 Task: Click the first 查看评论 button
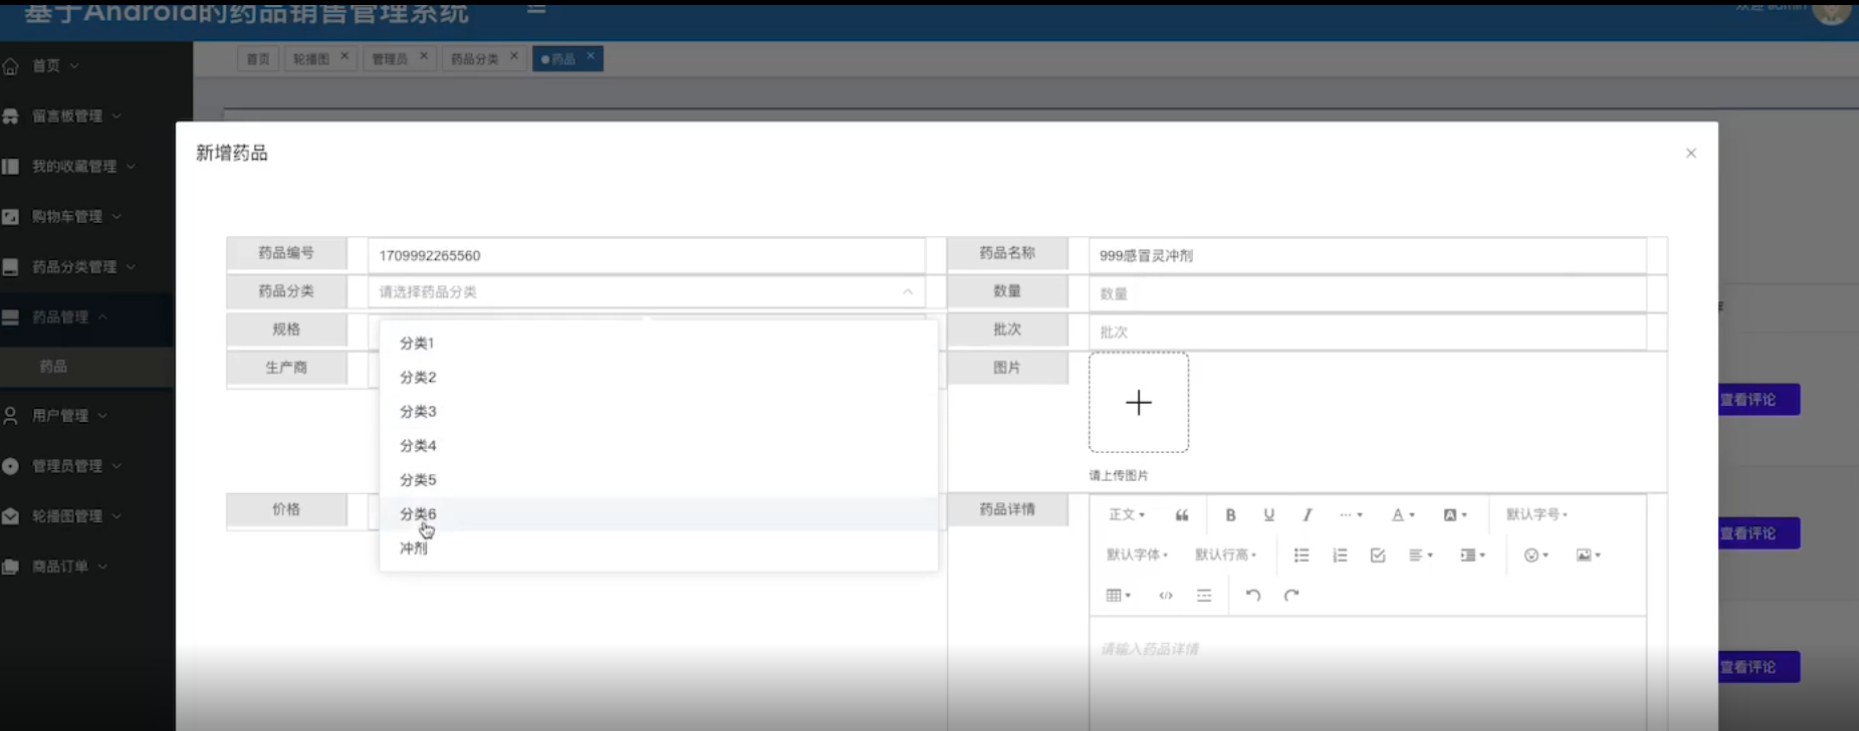point(1759,400)
